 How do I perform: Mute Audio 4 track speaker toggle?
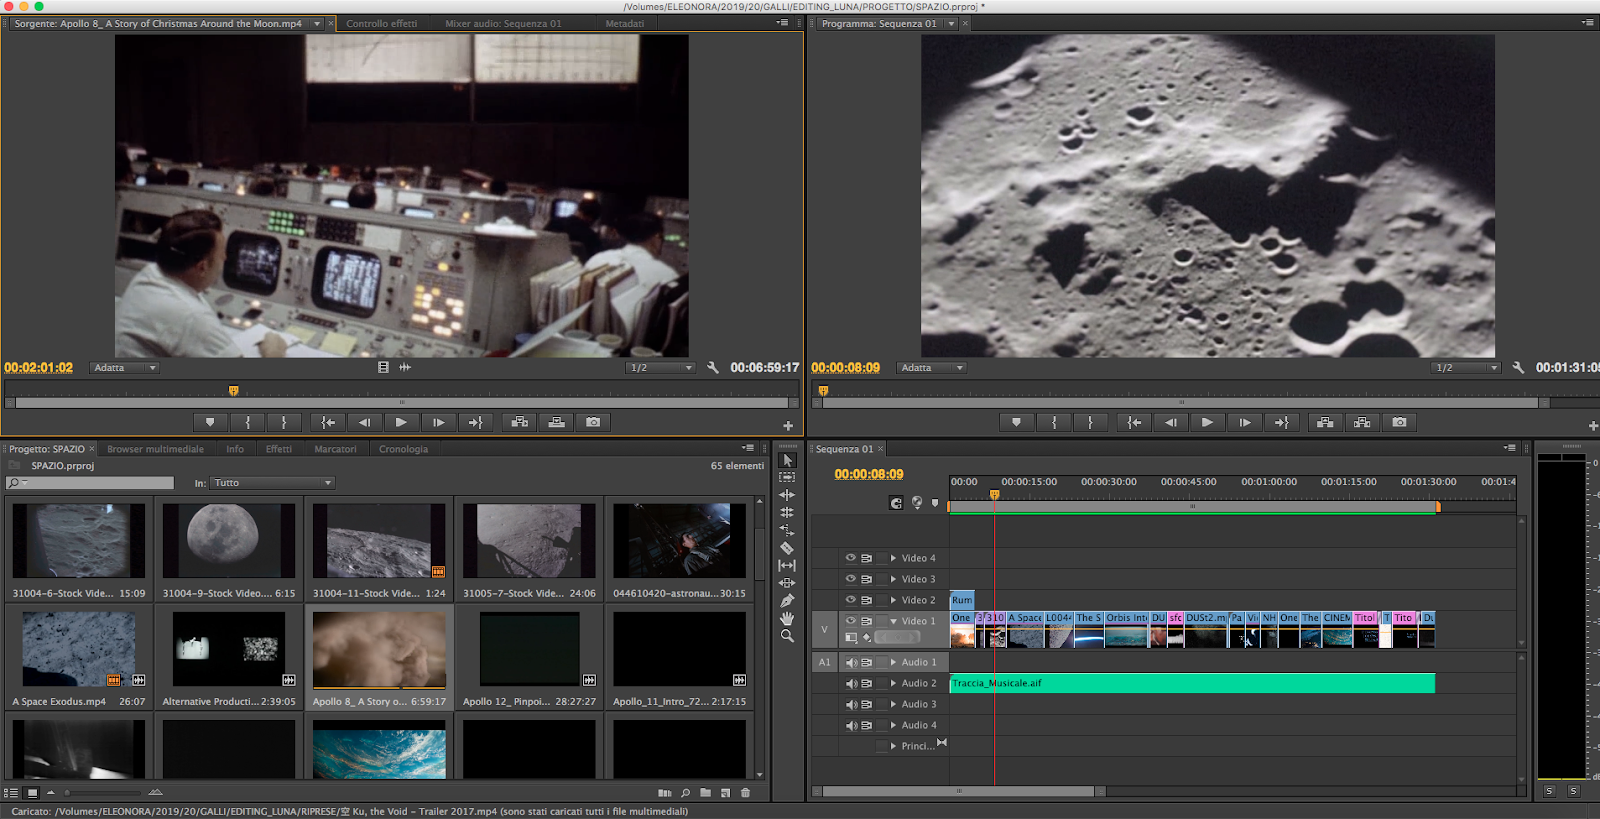851,725
